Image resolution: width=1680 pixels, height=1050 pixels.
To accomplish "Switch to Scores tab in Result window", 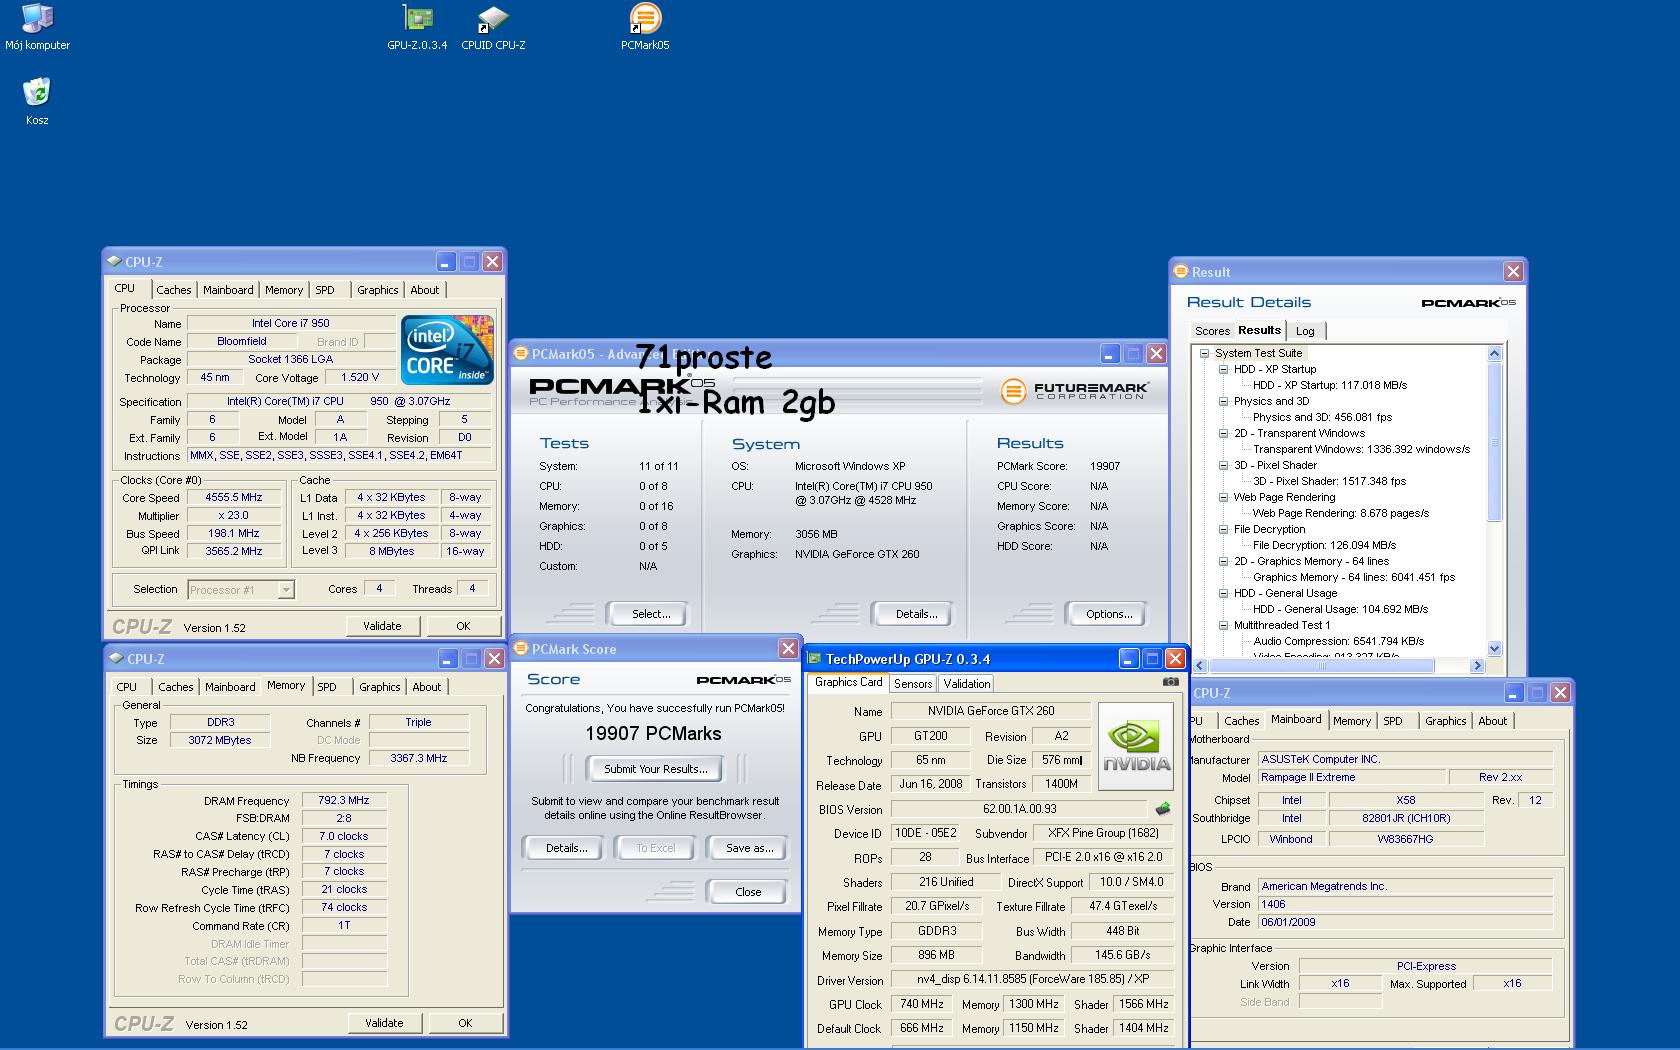I will coord(1212,331).
